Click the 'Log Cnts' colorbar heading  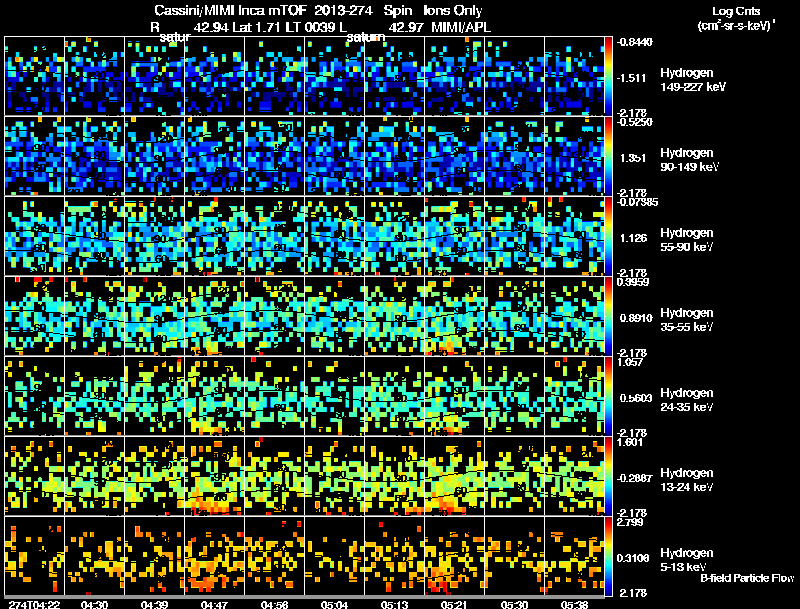tap(736, 11)
